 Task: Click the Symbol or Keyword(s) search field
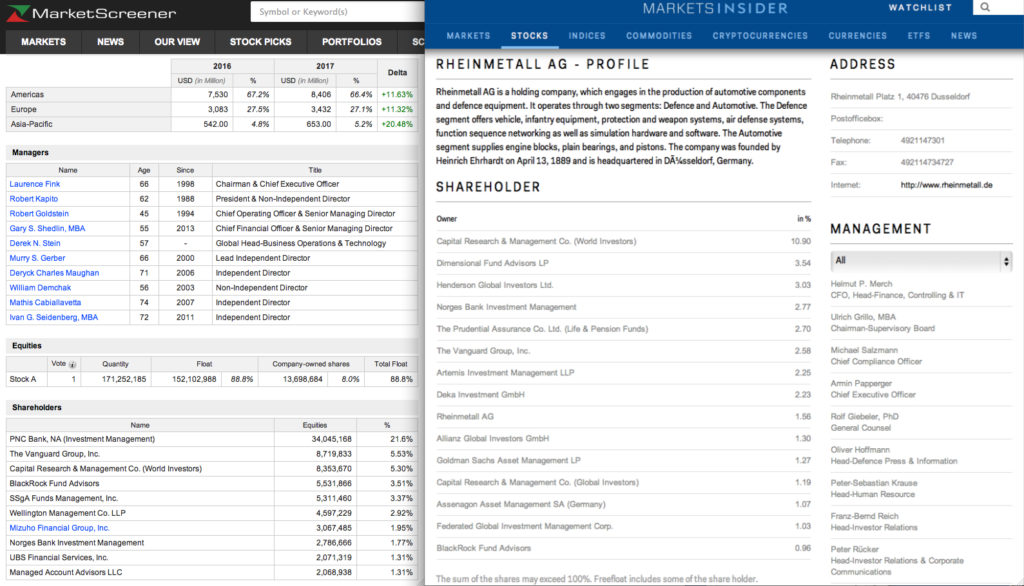(338, 12)
